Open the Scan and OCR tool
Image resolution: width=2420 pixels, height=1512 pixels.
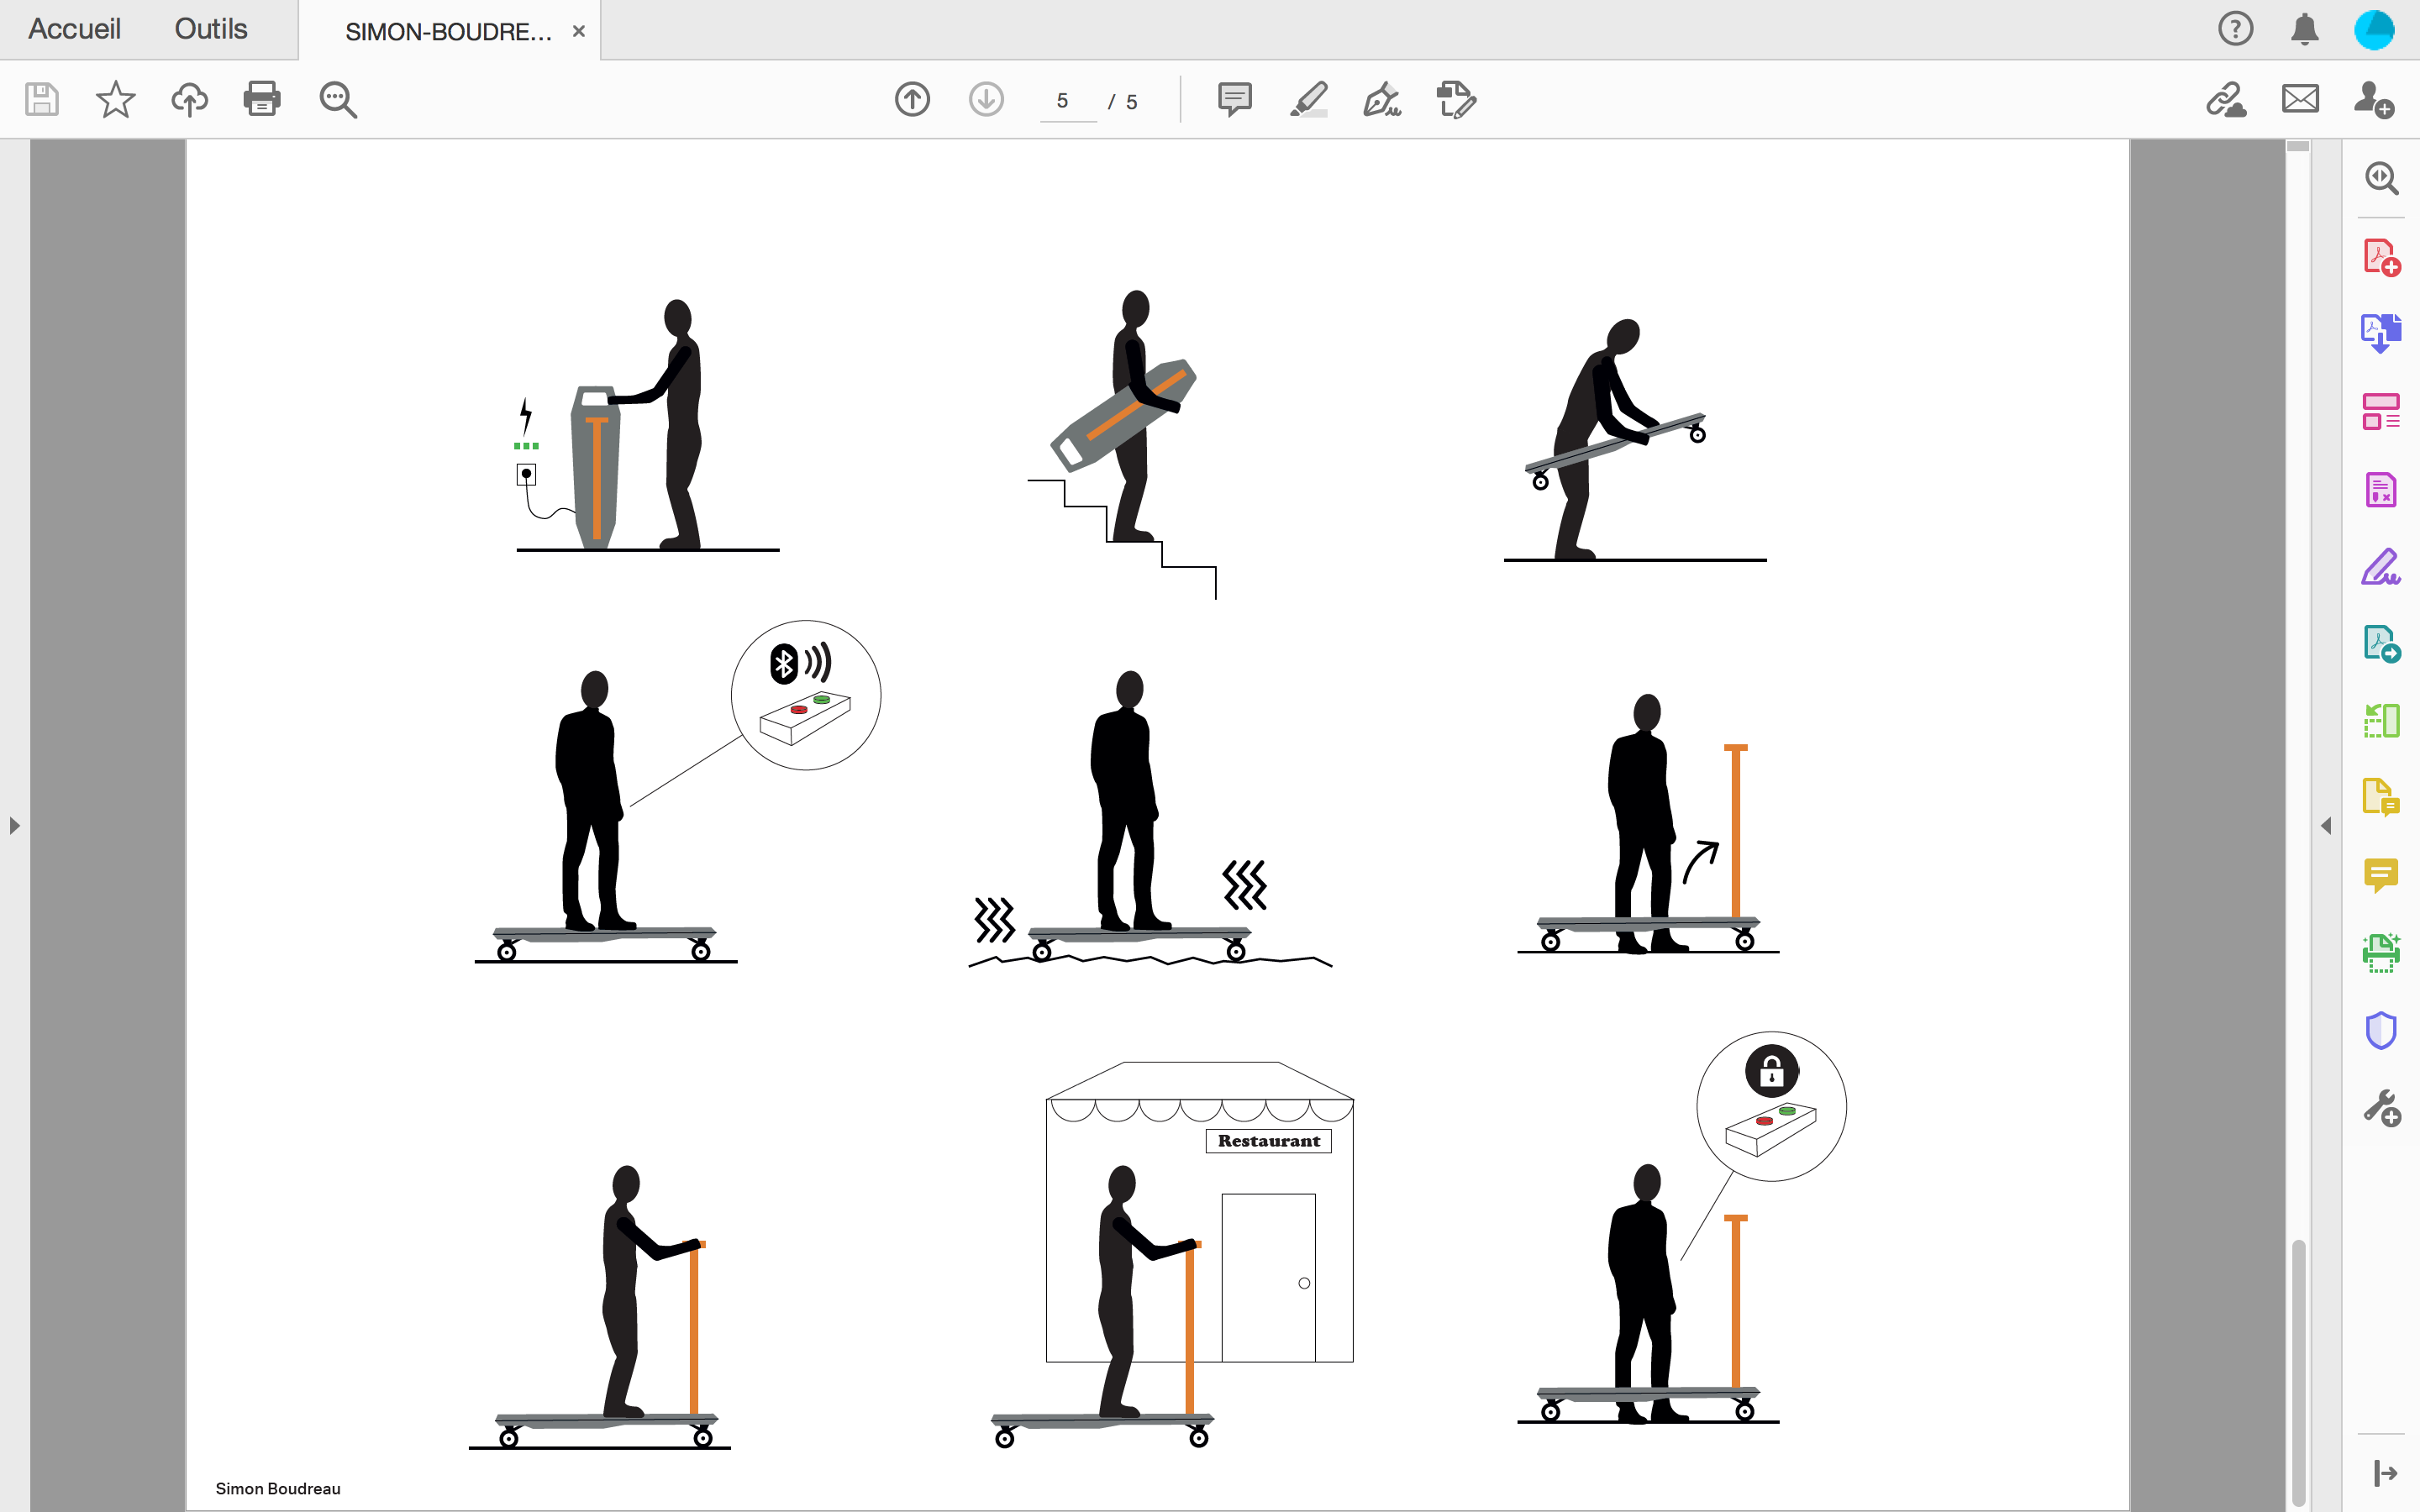[x=2381, y=953]
